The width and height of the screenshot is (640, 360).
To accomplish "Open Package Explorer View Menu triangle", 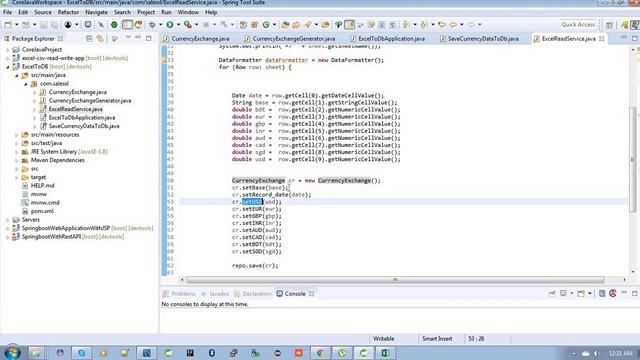I will tap(128, 38).
